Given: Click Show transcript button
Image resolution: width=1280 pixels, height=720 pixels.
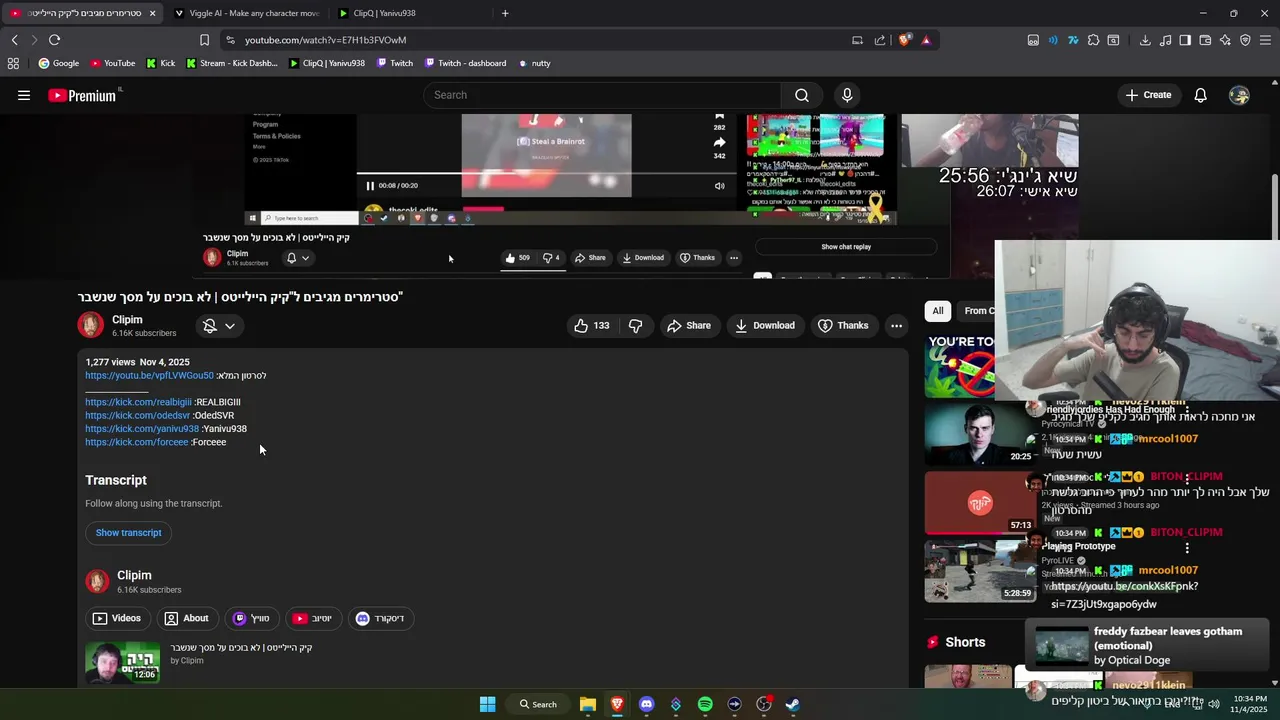Looking at the screenshot, I should coord(128,533).
